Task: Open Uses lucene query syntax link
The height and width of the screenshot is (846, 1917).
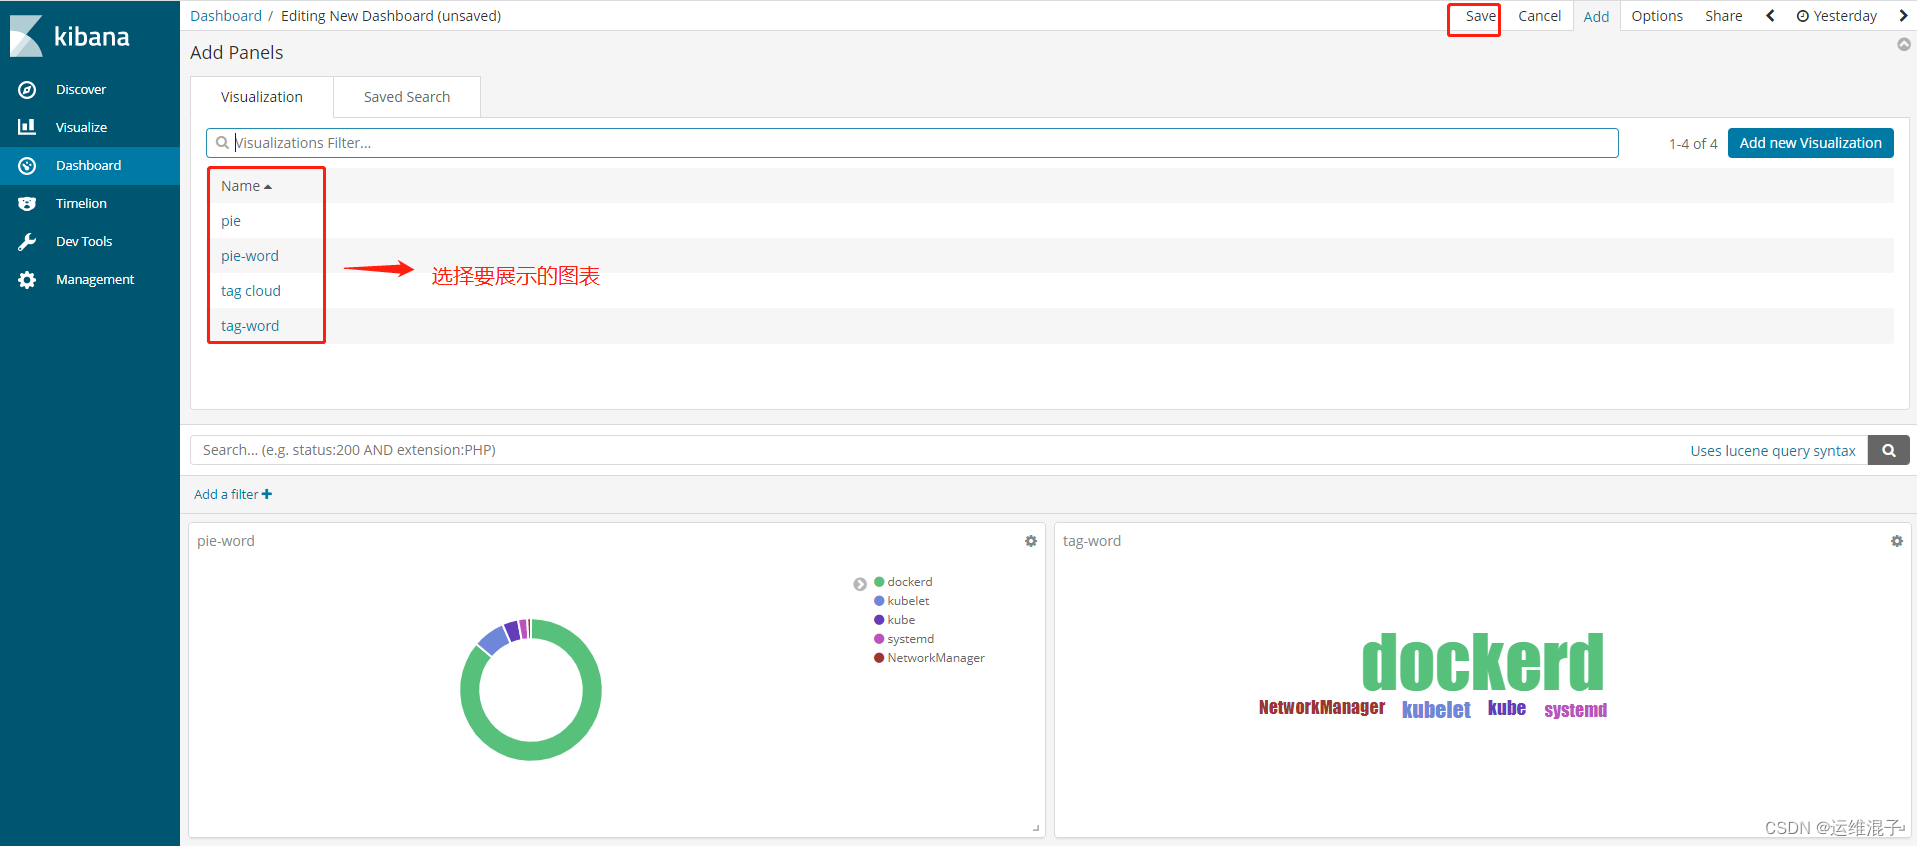Action: tap(1773, 451)
